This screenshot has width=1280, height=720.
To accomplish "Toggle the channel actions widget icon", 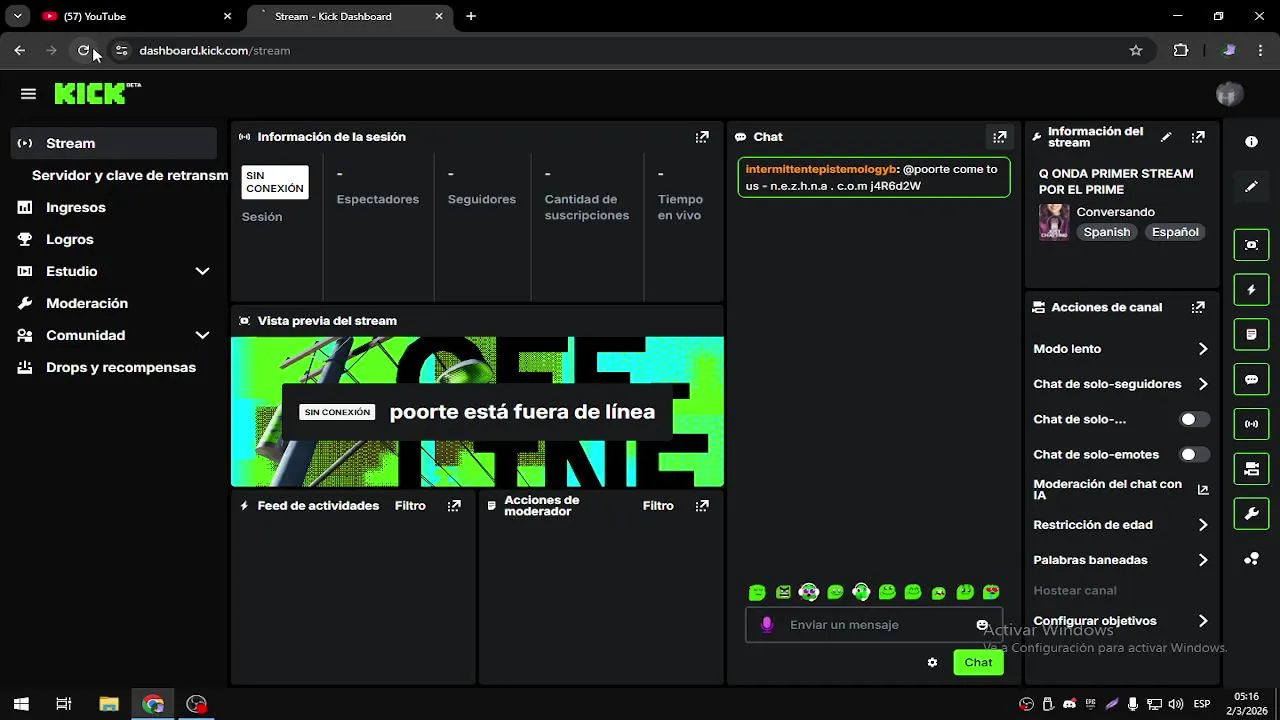I will tap(1251, 469).
